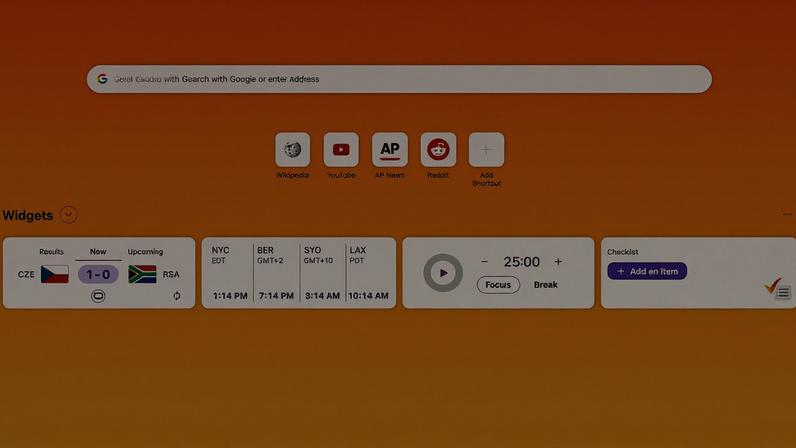The image size is (796, 448).
Task: Select the Break timer mode
Action: pos(546,284)
